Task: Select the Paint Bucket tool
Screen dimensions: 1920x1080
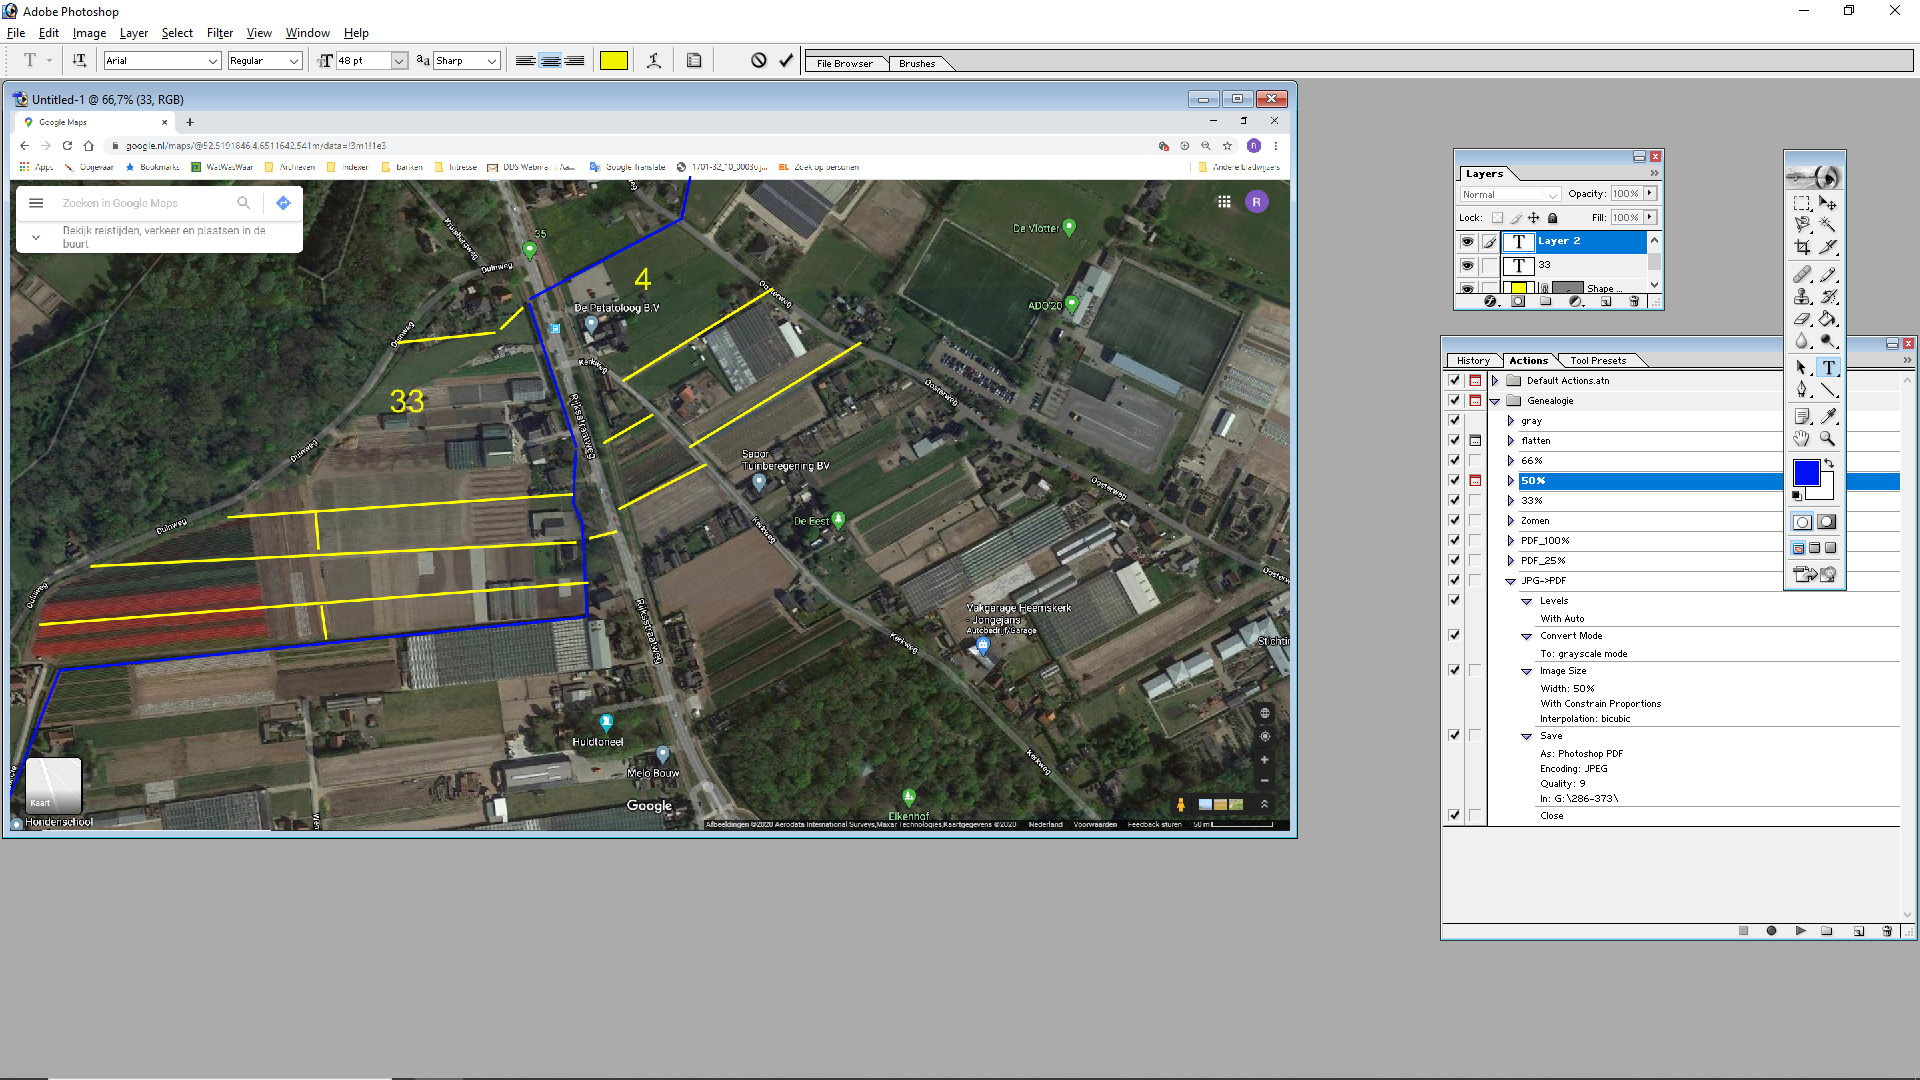Action: click(x=1828, y=318)
